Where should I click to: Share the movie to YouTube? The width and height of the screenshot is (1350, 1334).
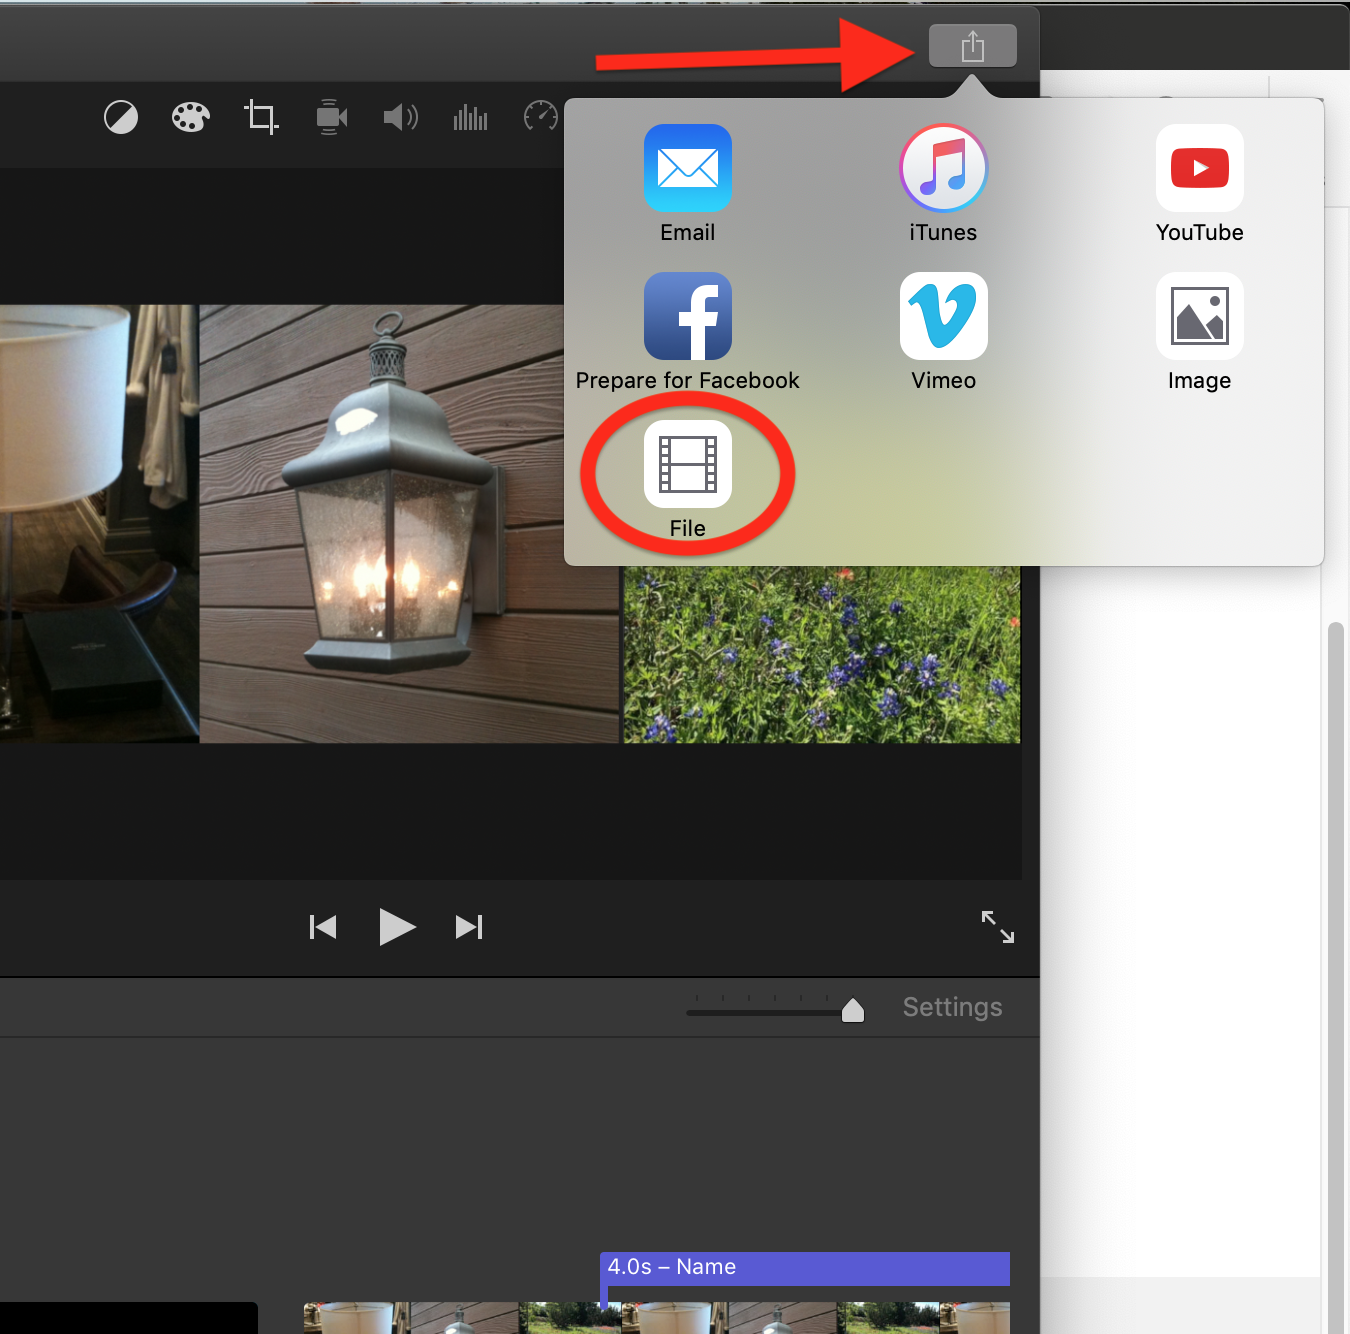(x=1199, y=184)
